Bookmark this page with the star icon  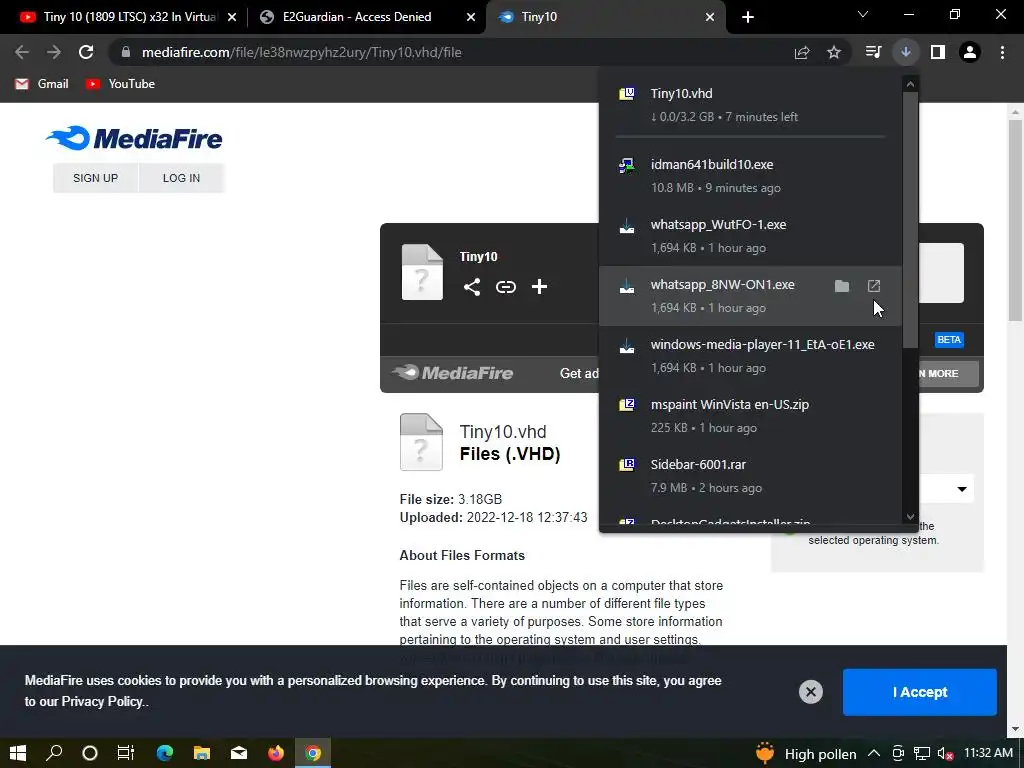click(834, 52)
